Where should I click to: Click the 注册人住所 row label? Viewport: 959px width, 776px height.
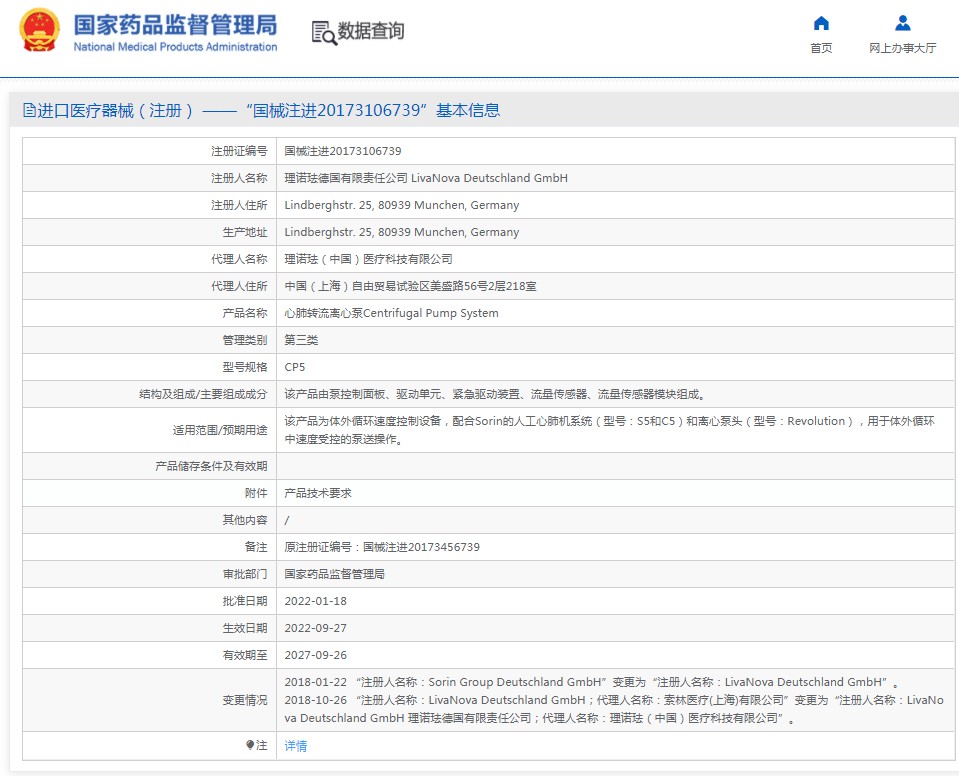tap(239, 205)
